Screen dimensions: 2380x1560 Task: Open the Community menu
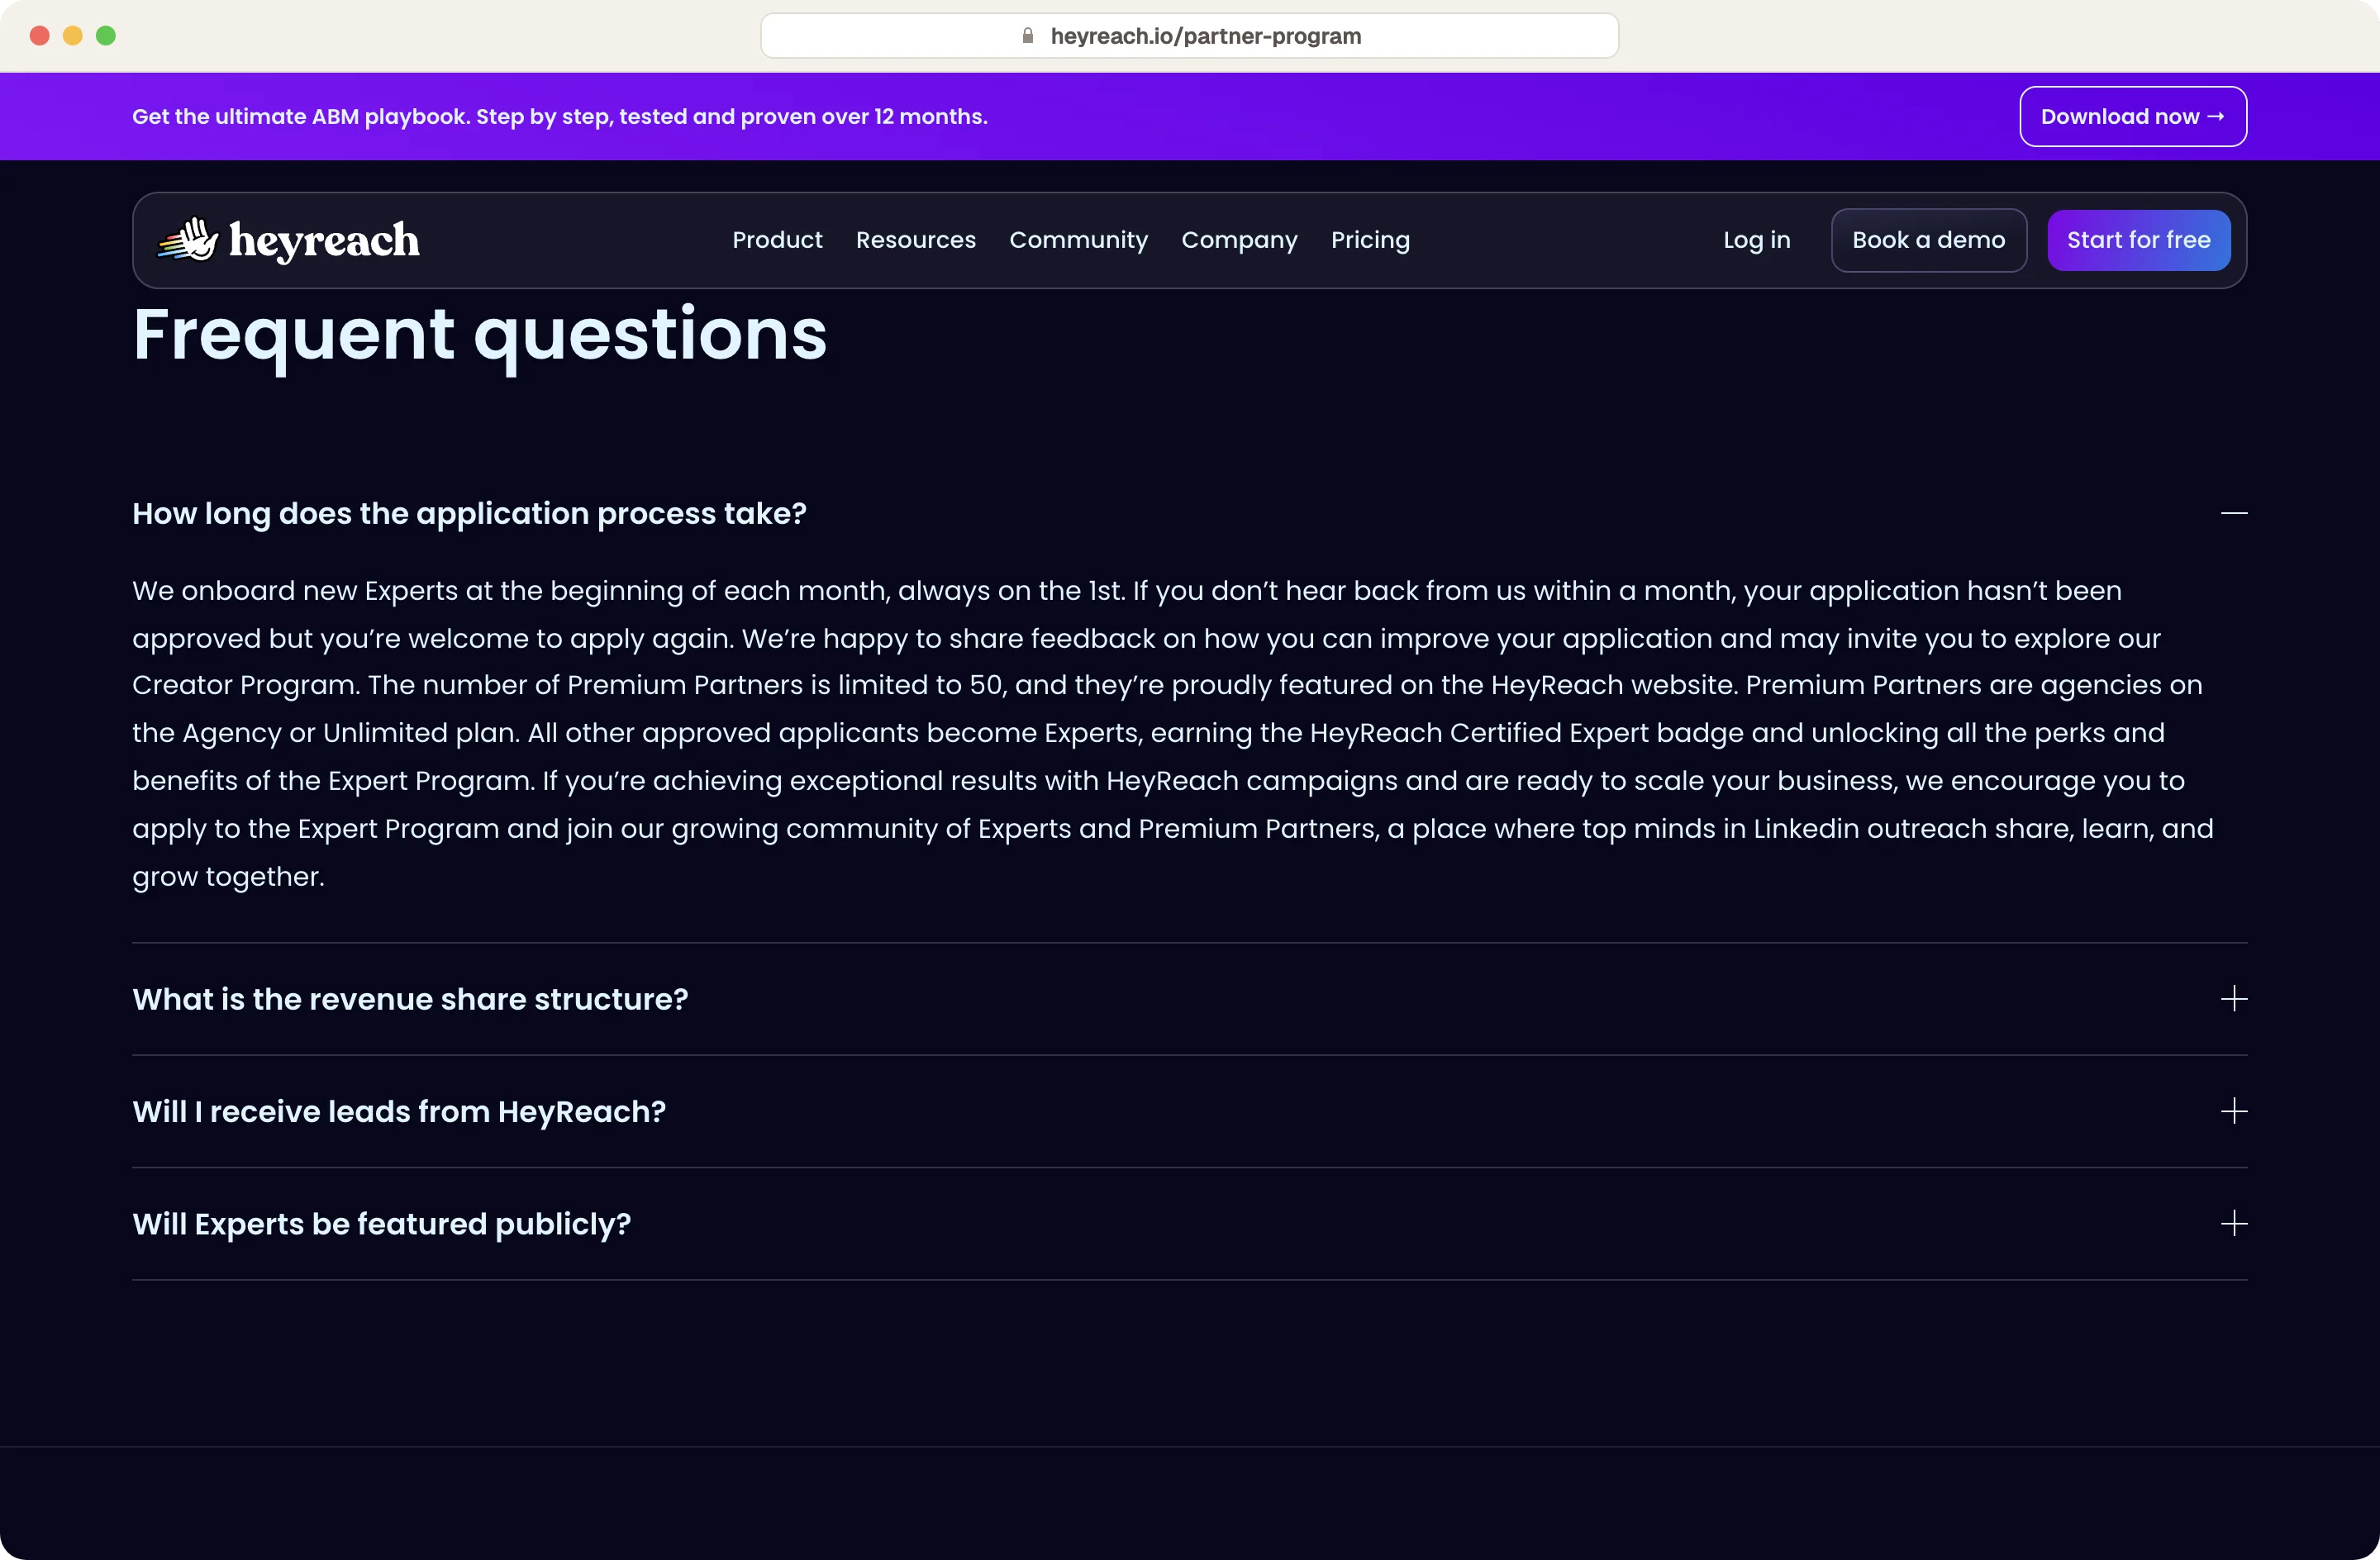1078,240
